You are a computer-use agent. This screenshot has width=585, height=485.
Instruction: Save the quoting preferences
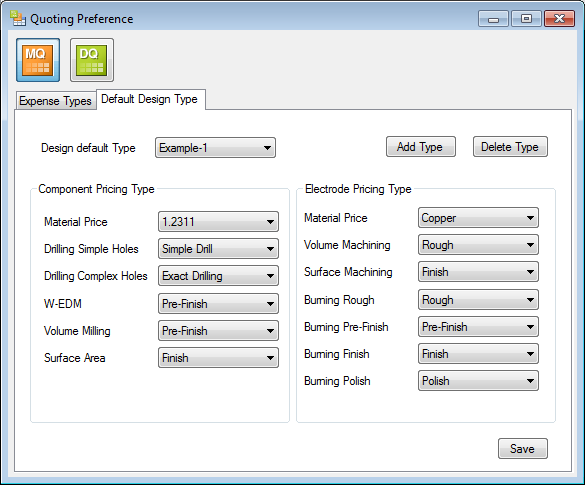tap(523, 448)
